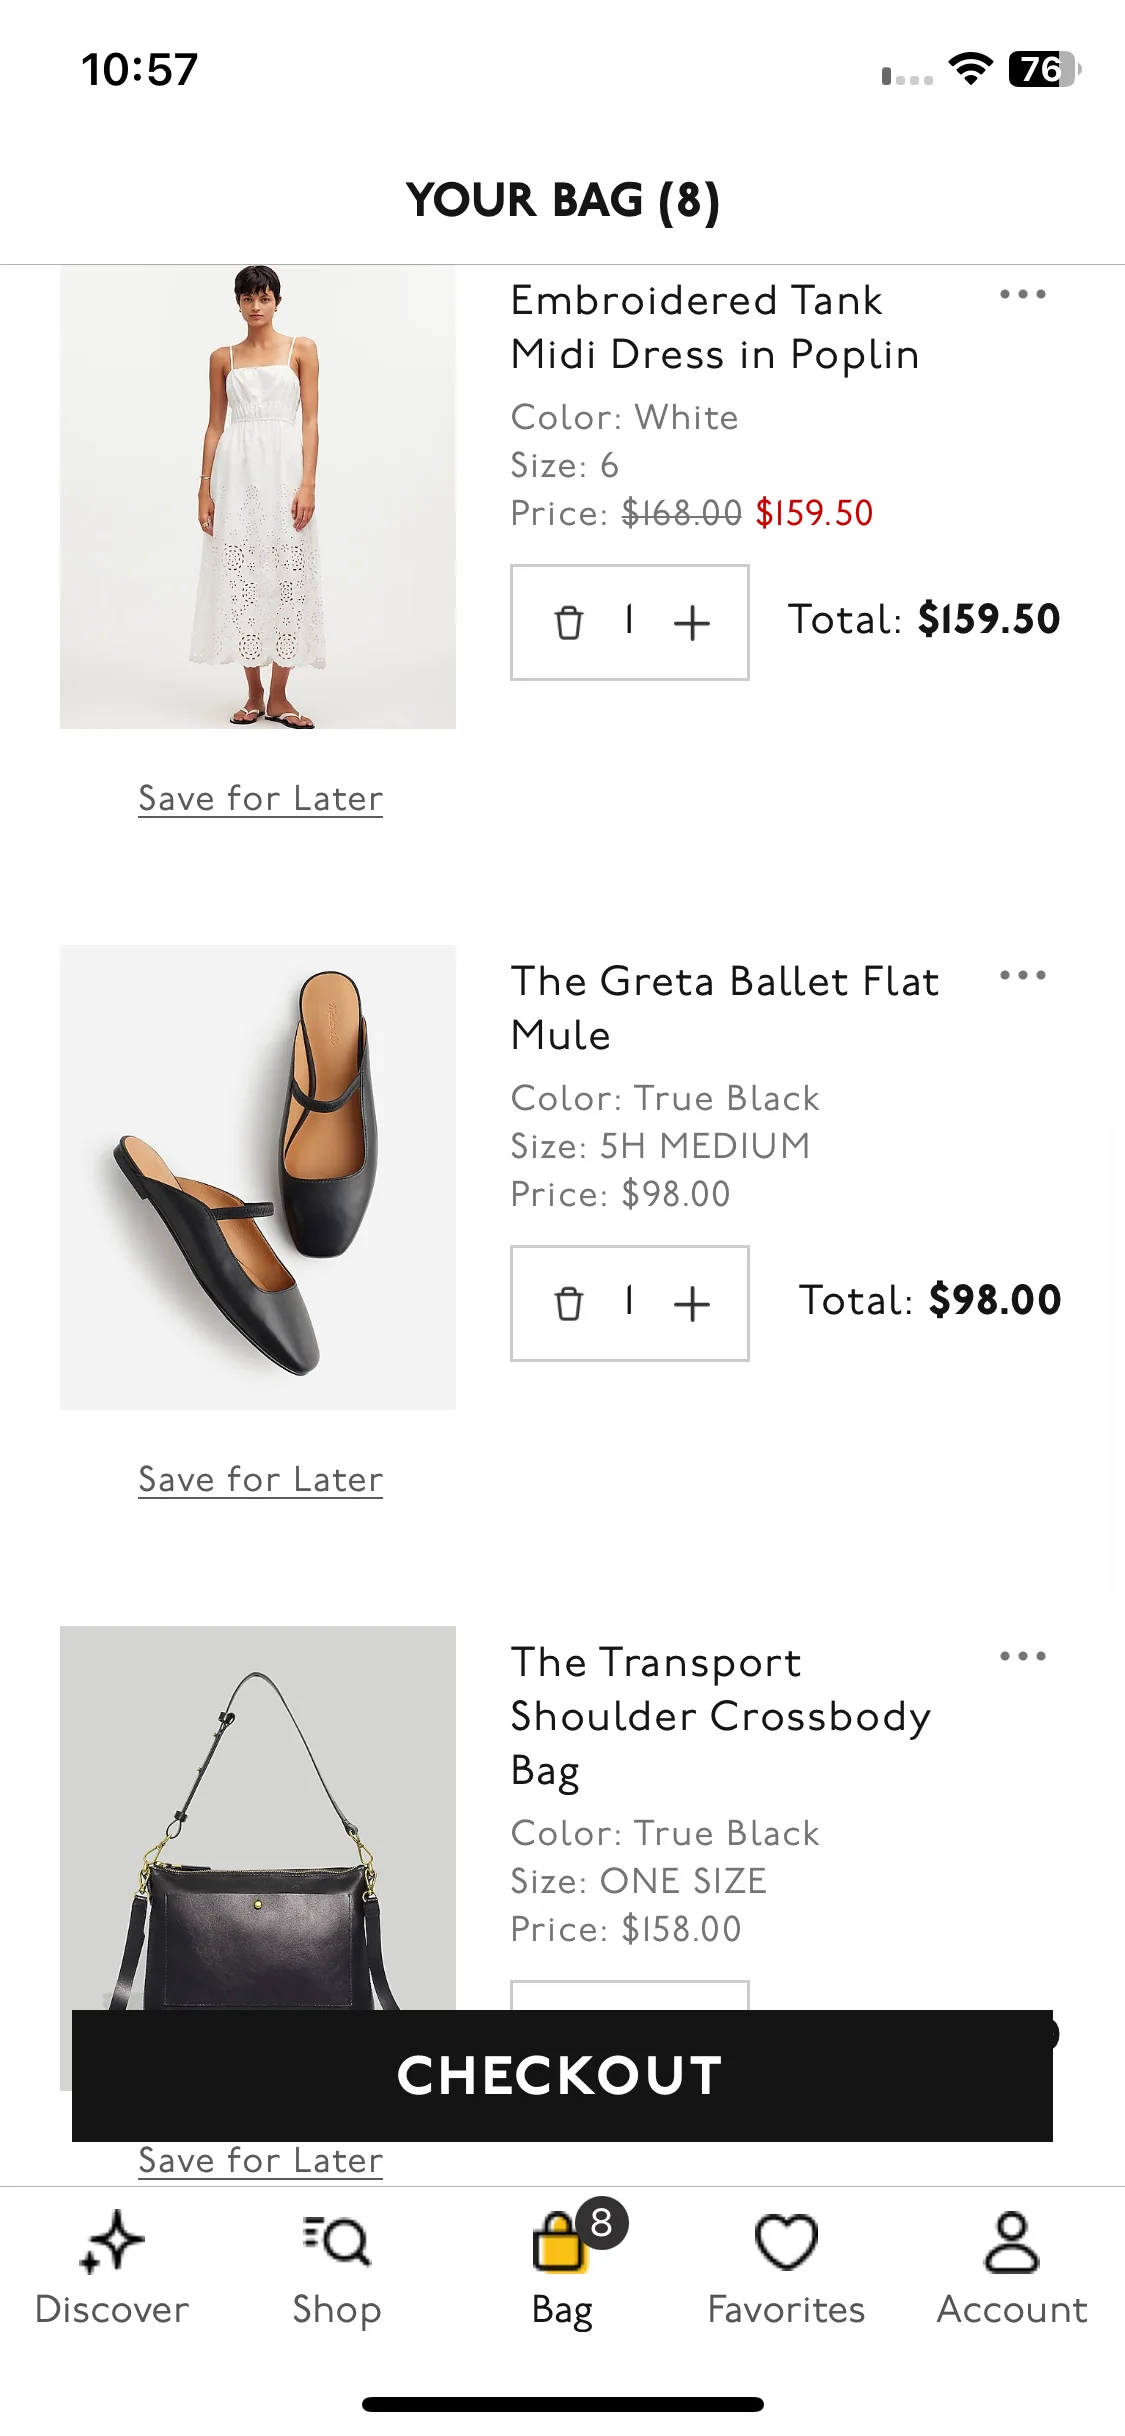Open more options for Embroidered Tank Midi Dress
1125x2436 pixels.
click(1022, 295)
